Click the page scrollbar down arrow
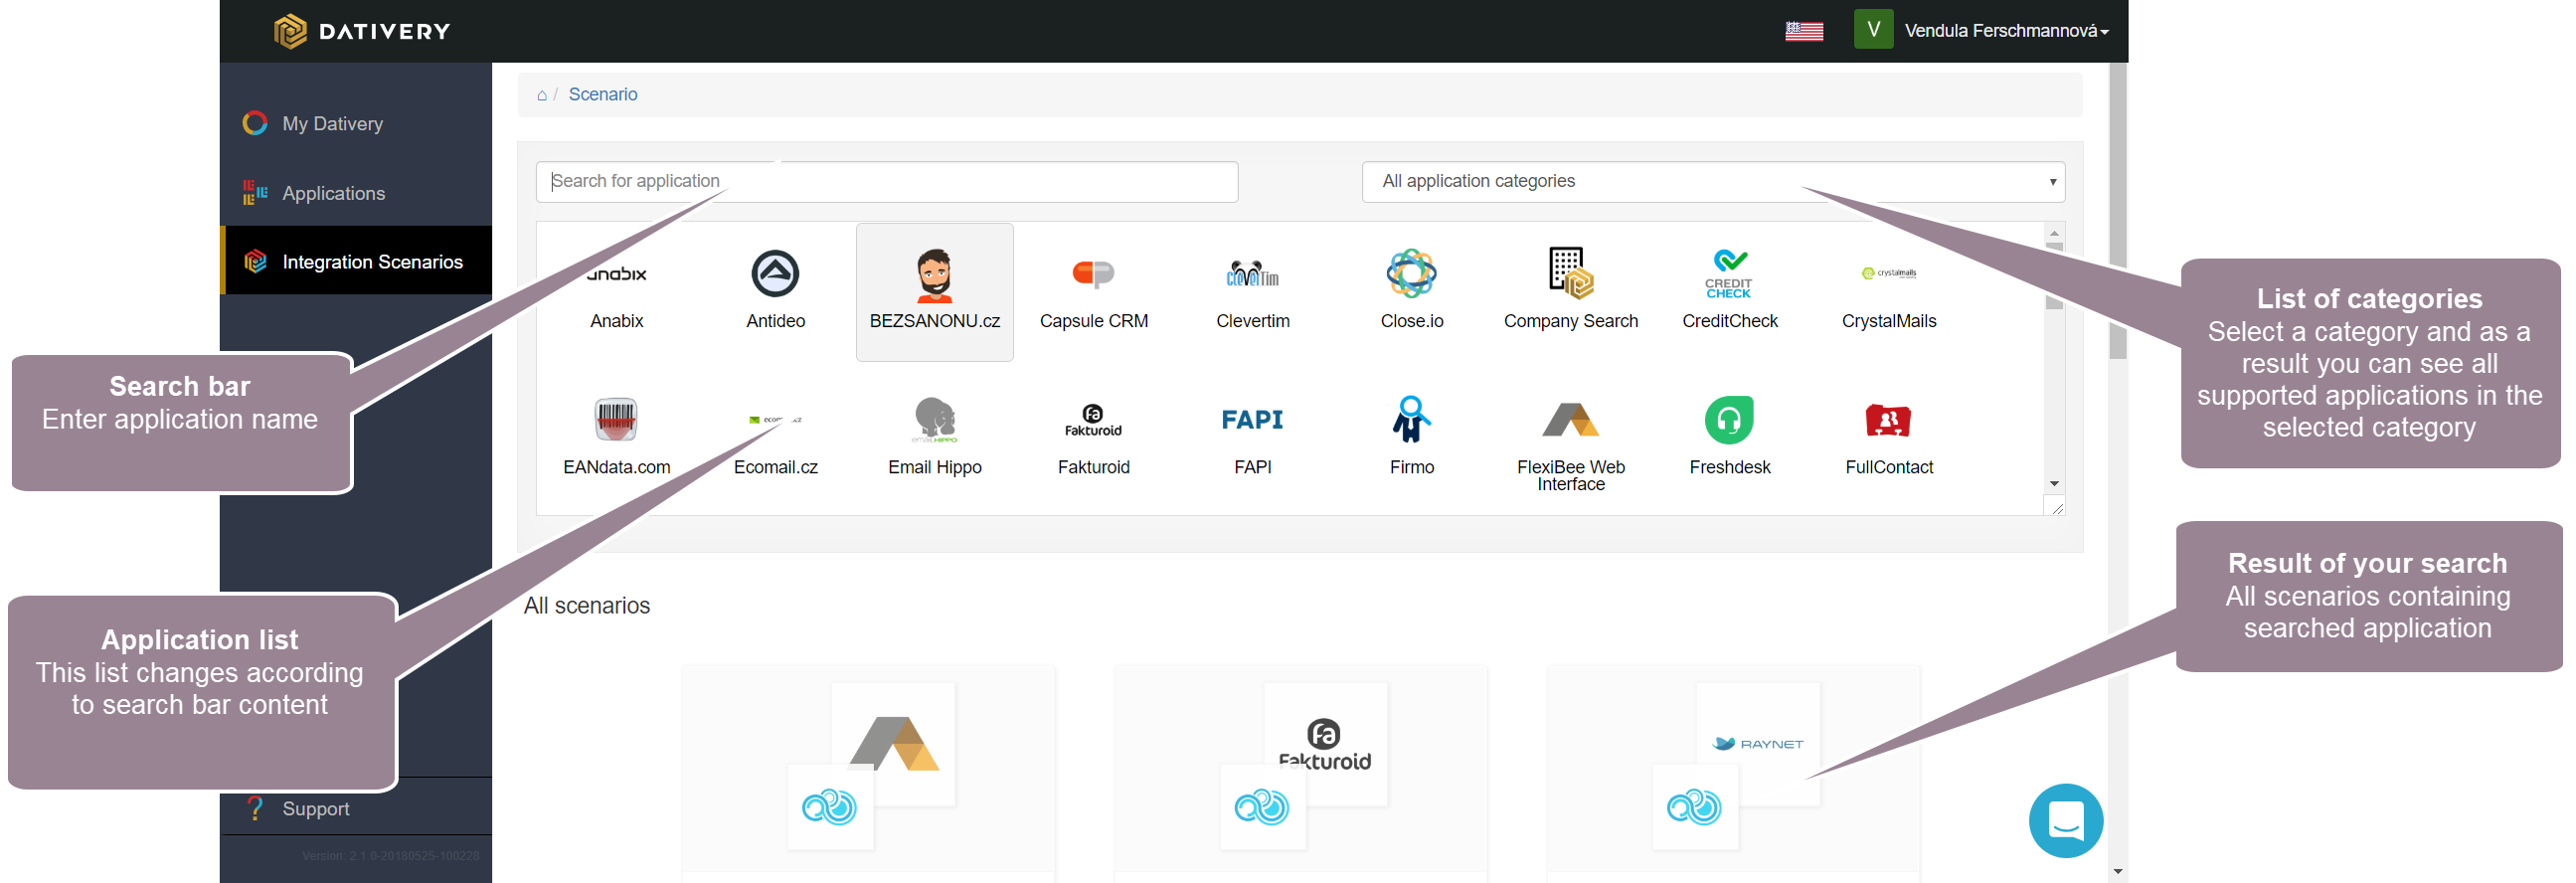The height and width of the screenshot is (883, 2576). (x=2117, y=871)
